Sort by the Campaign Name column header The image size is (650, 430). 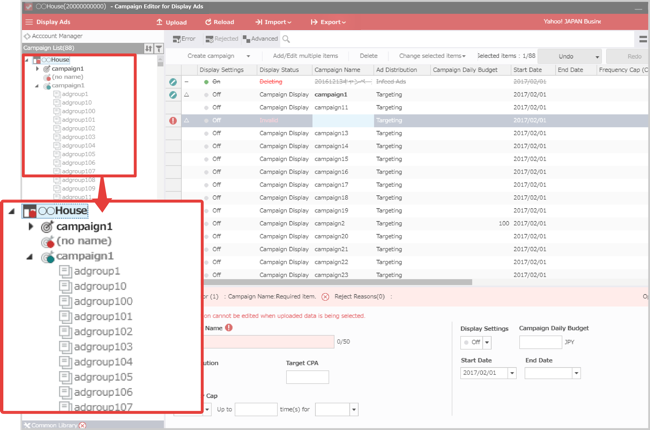(x=337, y=70)
